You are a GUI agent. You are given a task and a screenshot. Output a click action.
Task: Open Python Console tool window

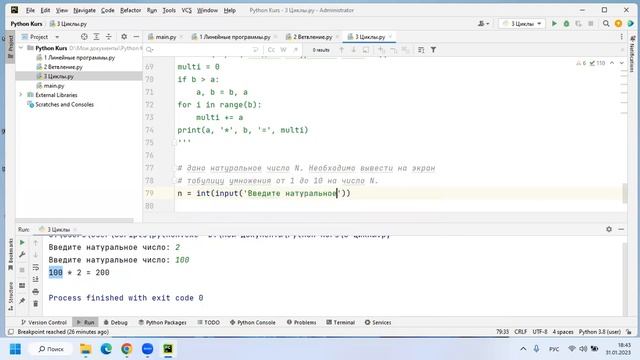(253, 322)
